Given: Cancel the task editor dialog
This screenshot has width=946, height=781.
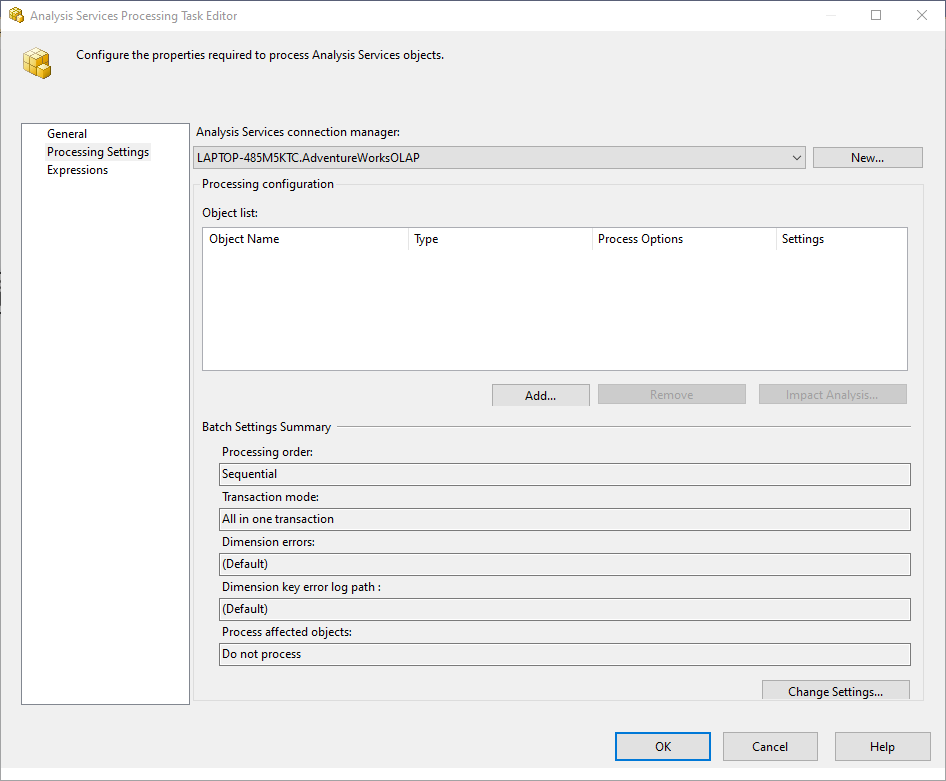Looking at the screenshot, I should pyautogui.click(x=770, y=747).
